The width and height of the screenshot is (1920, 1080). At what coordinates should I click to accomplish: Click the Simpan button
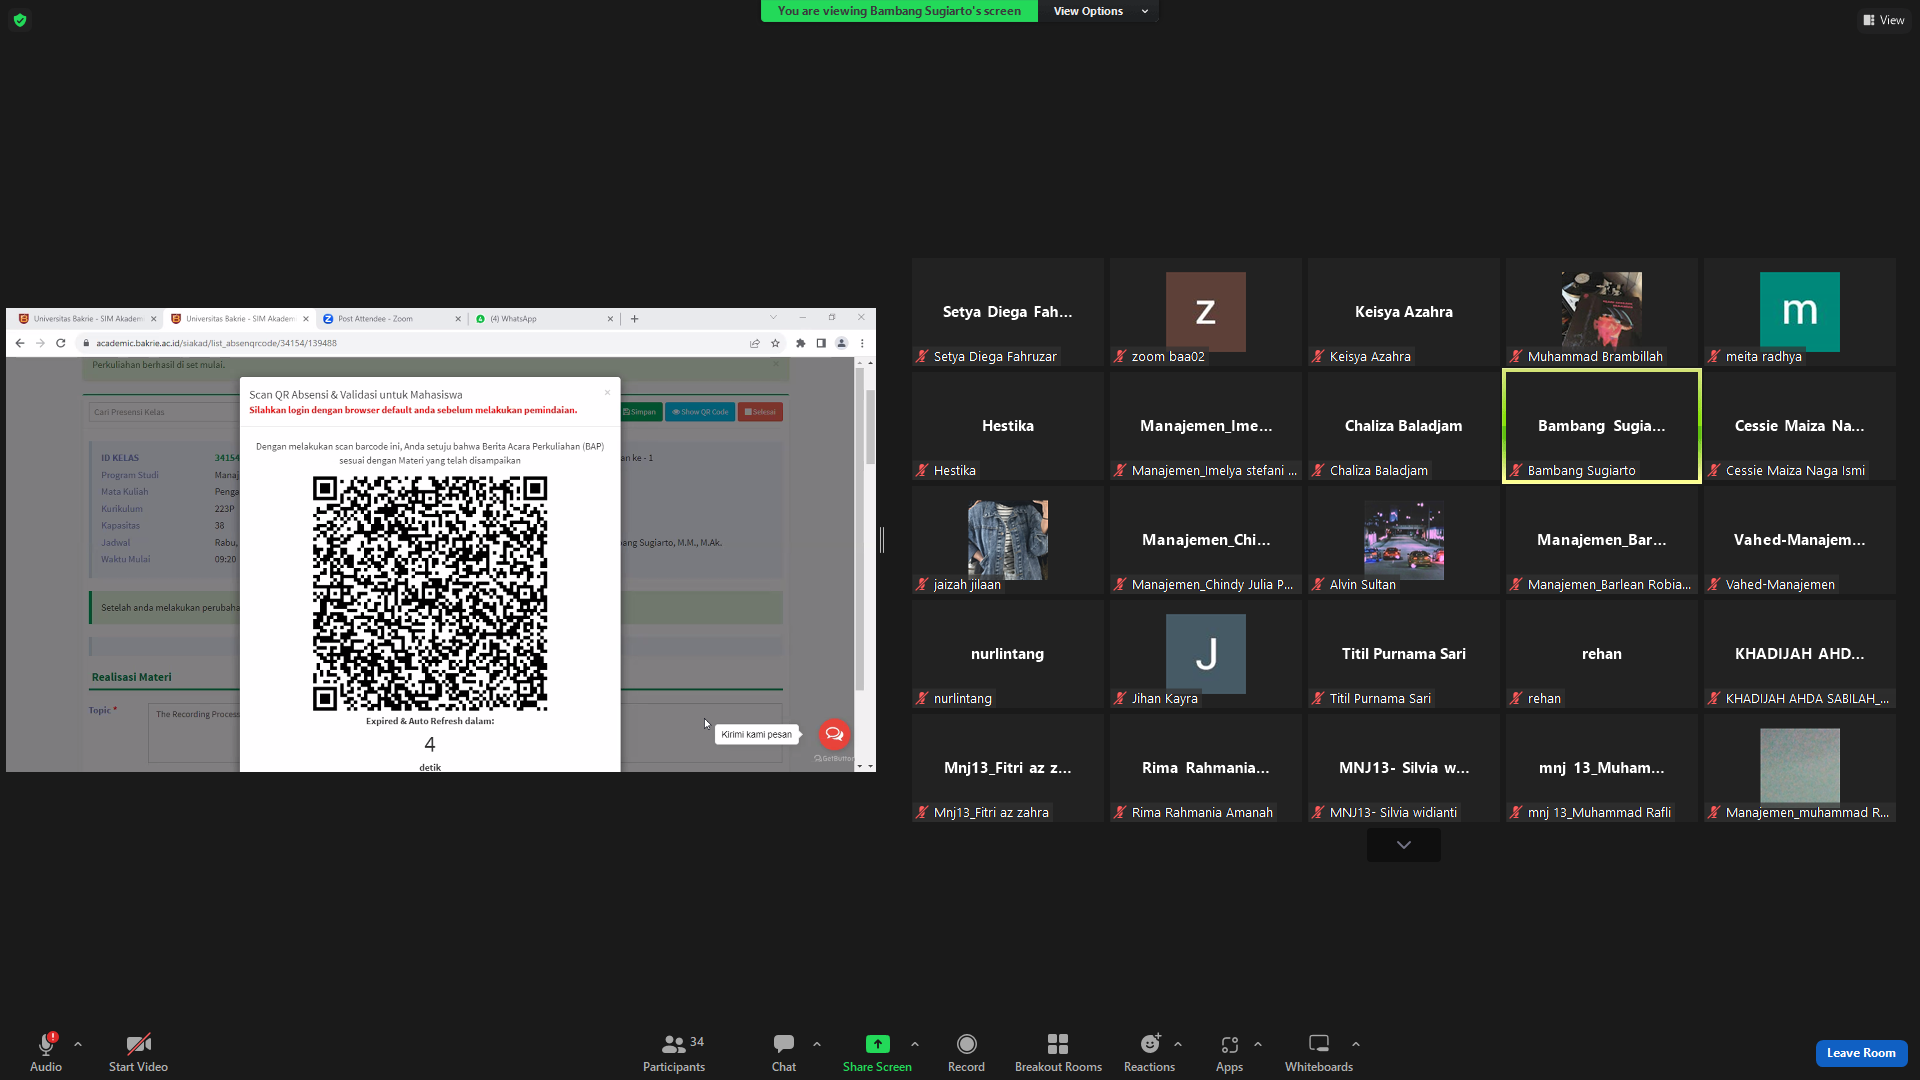click(x=640, y=412)
